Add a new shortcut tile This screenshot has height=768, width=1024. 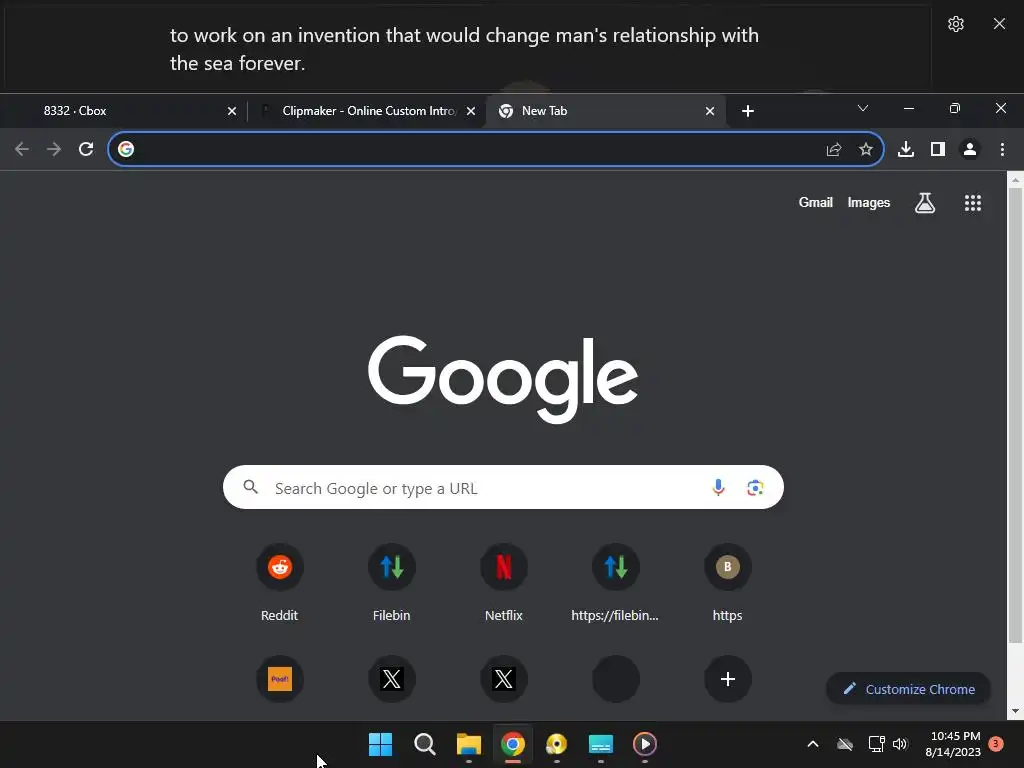[728, 679]
